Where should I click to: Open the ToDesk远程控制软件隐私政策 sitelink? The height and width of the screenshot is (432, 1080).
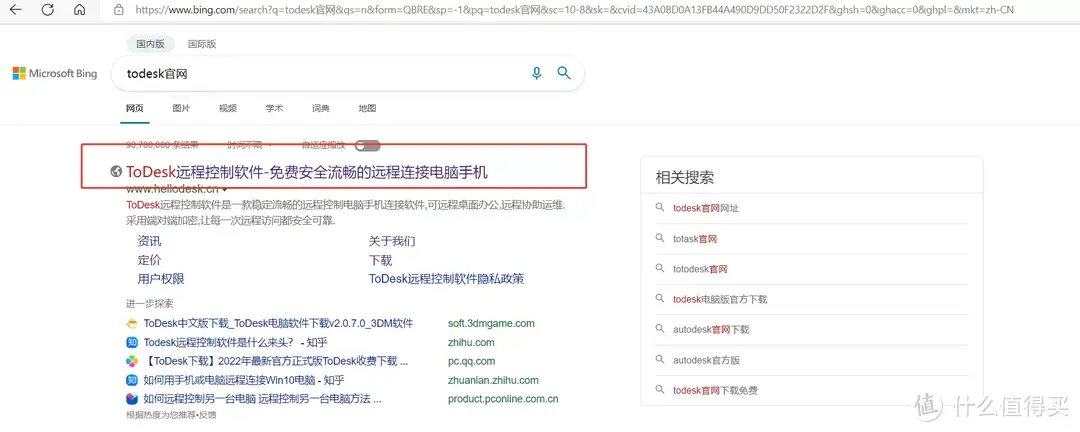pos(446,278)
